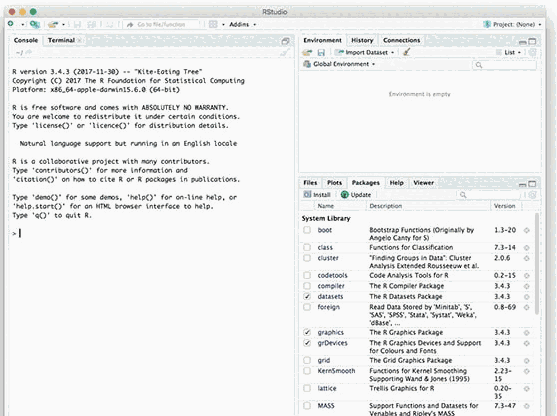This screenshot has width=557, height=416.
Task: Expand the recent files dropdown arrow
Action: click(x=64, y=25)
